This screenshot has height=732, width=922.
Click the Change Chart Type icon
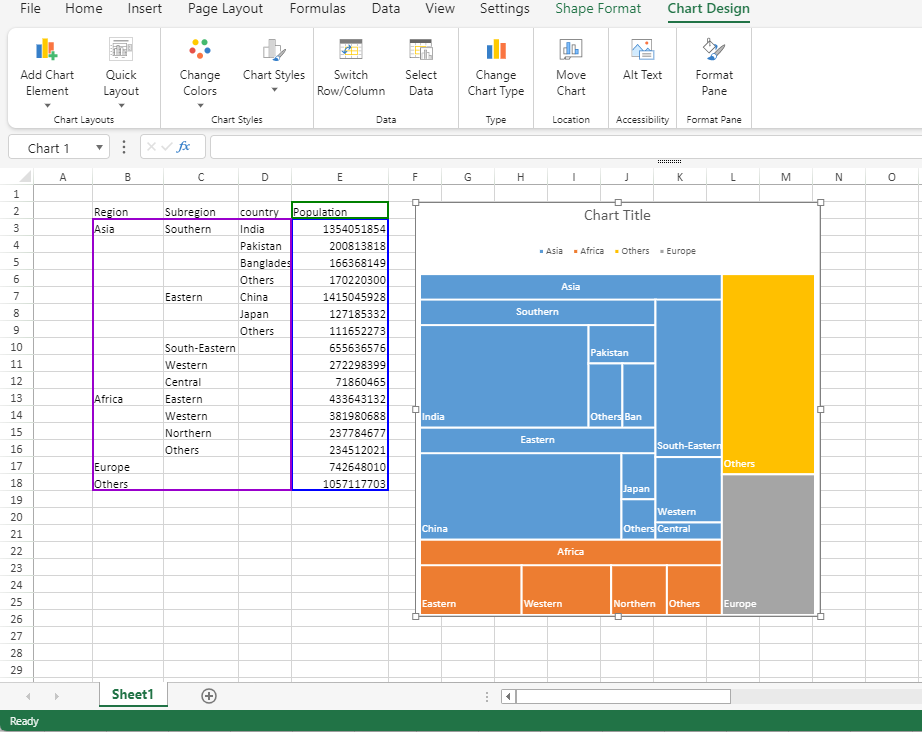[496, 50]
